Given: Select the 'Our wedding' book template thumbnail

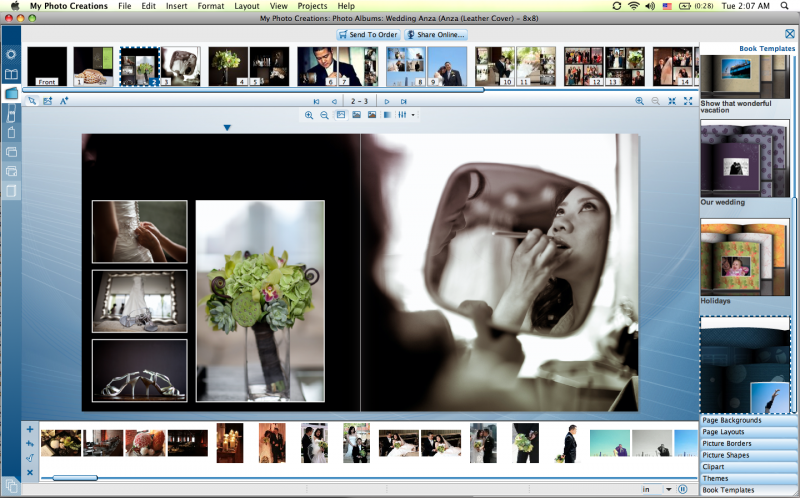Looking at the screenshot, I should [747, 158].
